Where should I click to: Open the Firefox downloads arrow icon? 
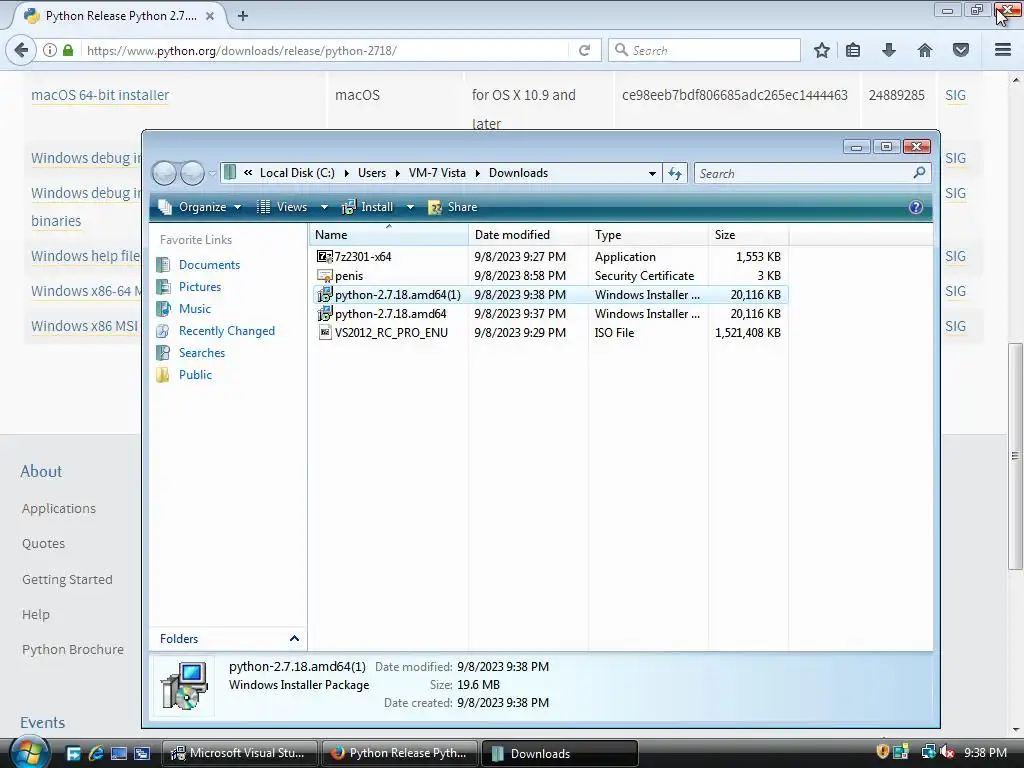(x=889, y=50)
